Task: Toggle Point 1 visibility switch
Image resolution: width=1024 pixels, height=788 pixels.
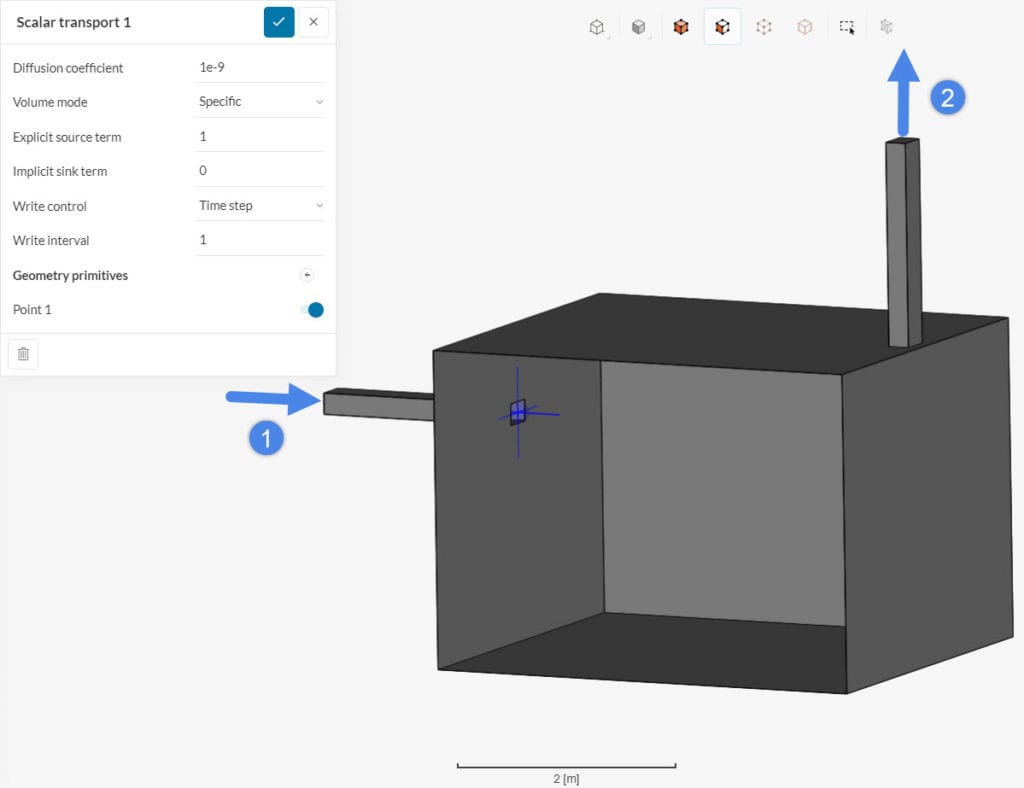Action: tap(313, 310)
